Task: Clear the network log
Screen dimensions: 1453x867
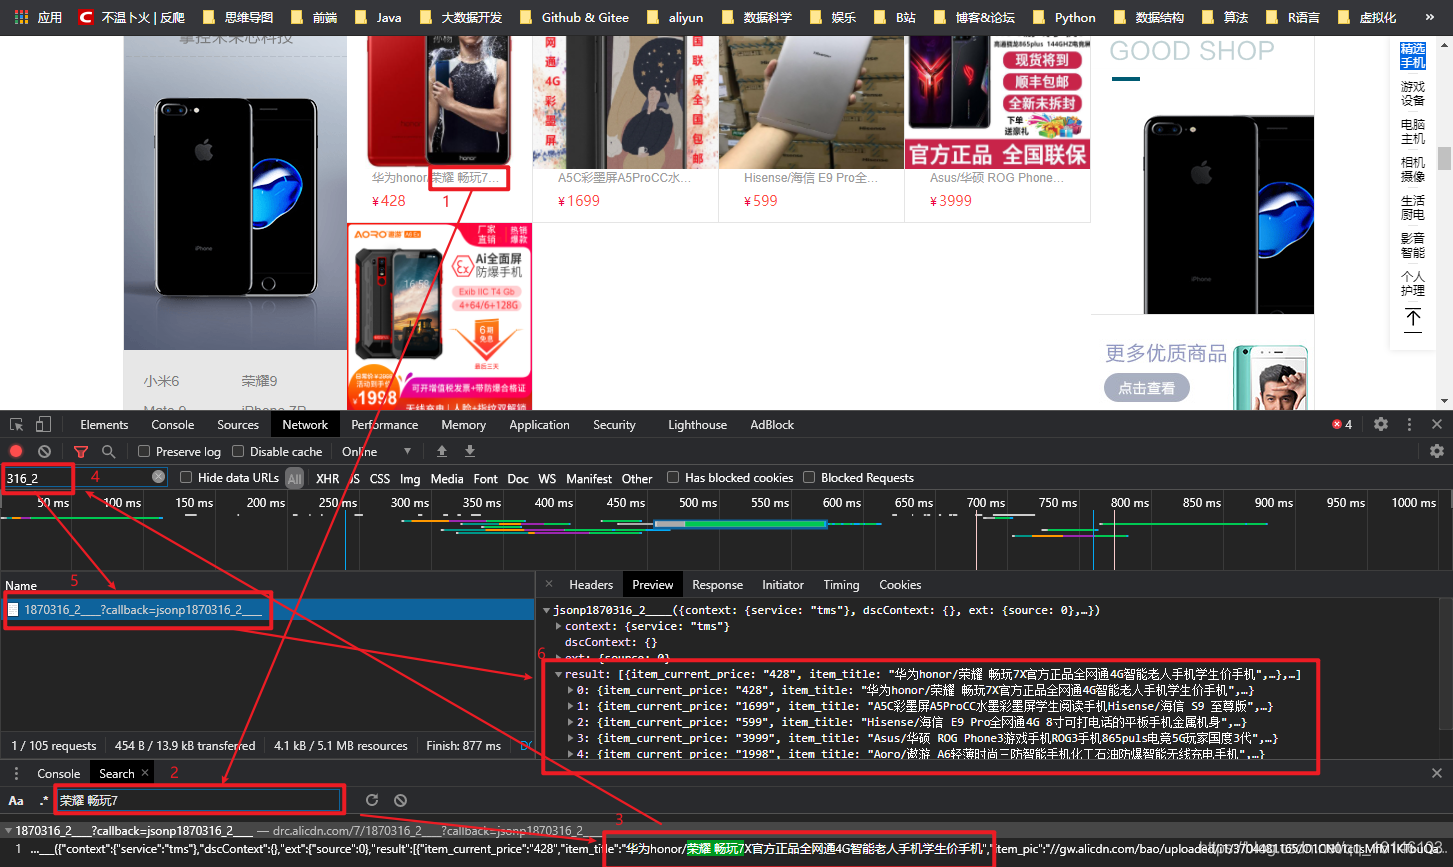Action: (x=44, y=451)
